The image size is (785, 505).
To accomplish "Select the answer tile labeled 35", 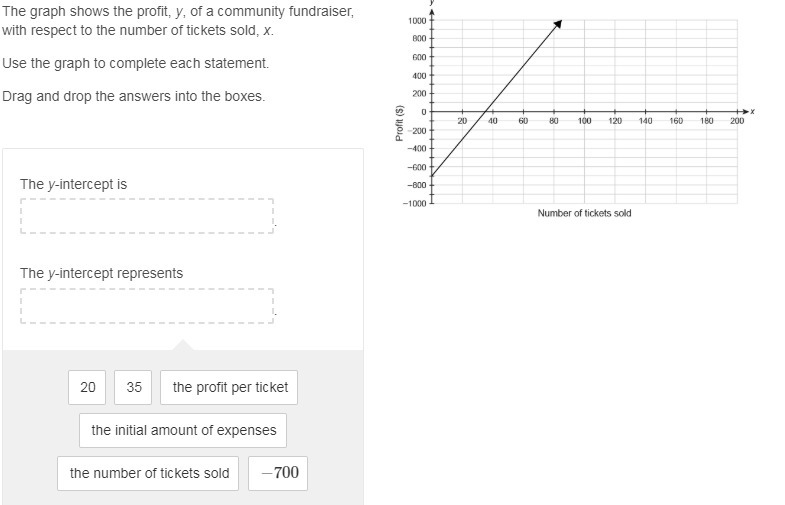I will (133, 387).
